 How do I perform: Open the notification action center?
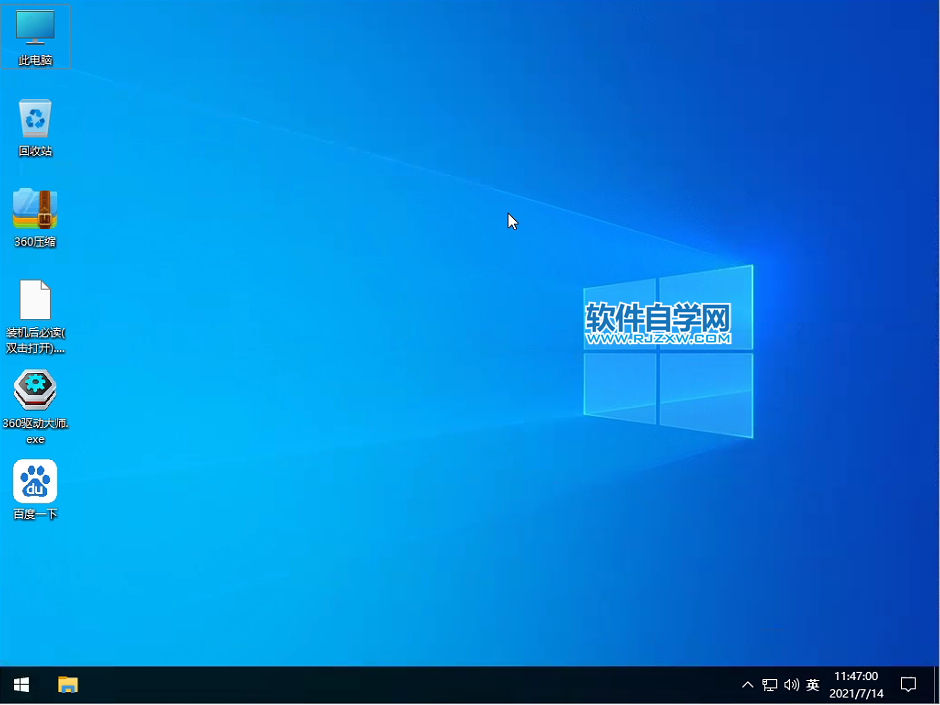click(908, 684)
